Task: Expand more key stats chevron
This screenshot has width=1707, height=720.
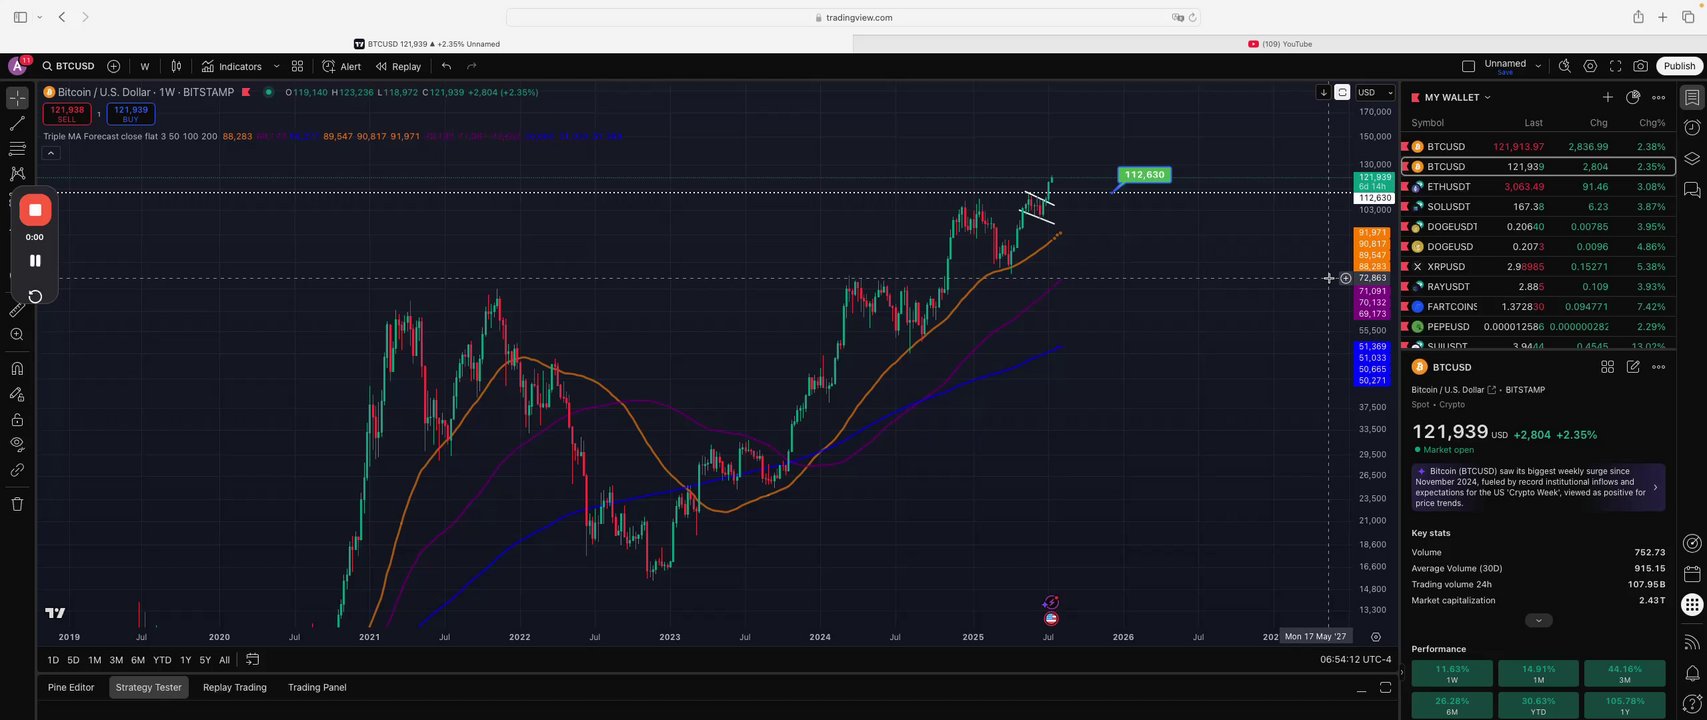Action: 1538,620
